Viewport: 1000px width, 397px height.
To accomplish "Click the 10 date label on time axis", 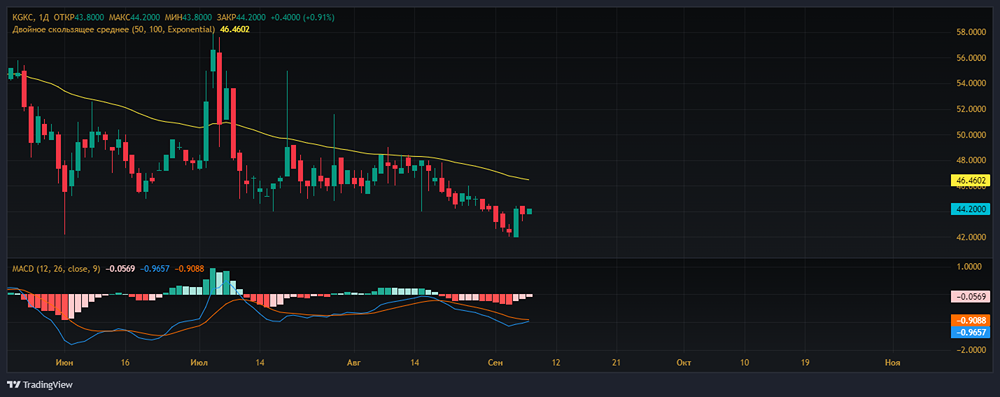I will (x=744, y=363).
